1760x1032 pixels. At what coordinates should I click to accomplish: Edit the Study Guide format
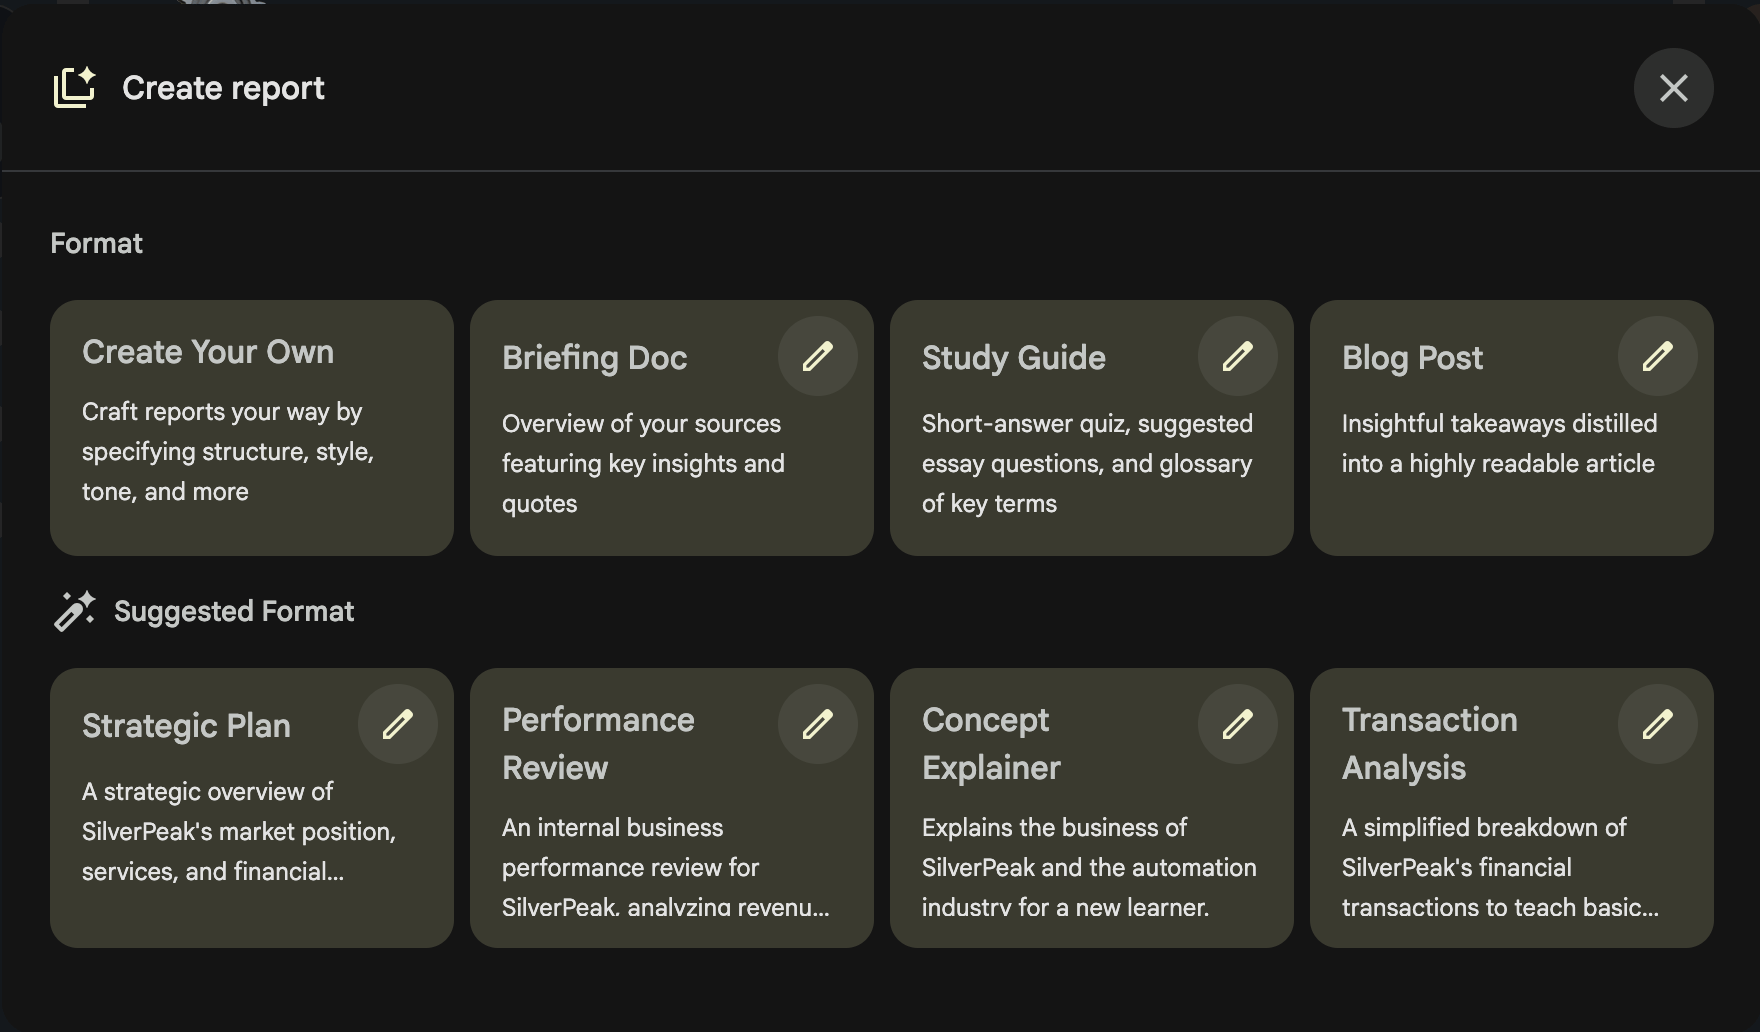1237,356
